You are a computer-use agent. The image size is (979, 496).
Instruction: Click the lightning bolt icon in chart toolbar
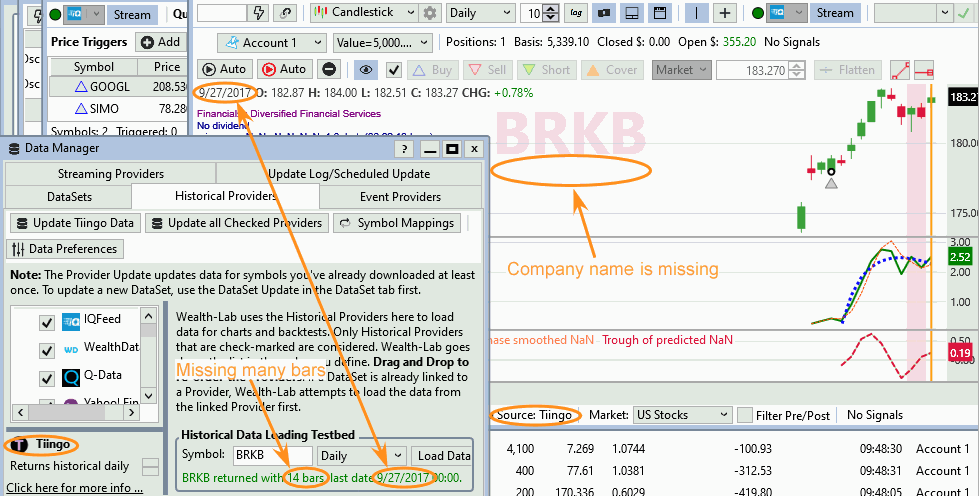pyautogui.click(x=261, y=13)
